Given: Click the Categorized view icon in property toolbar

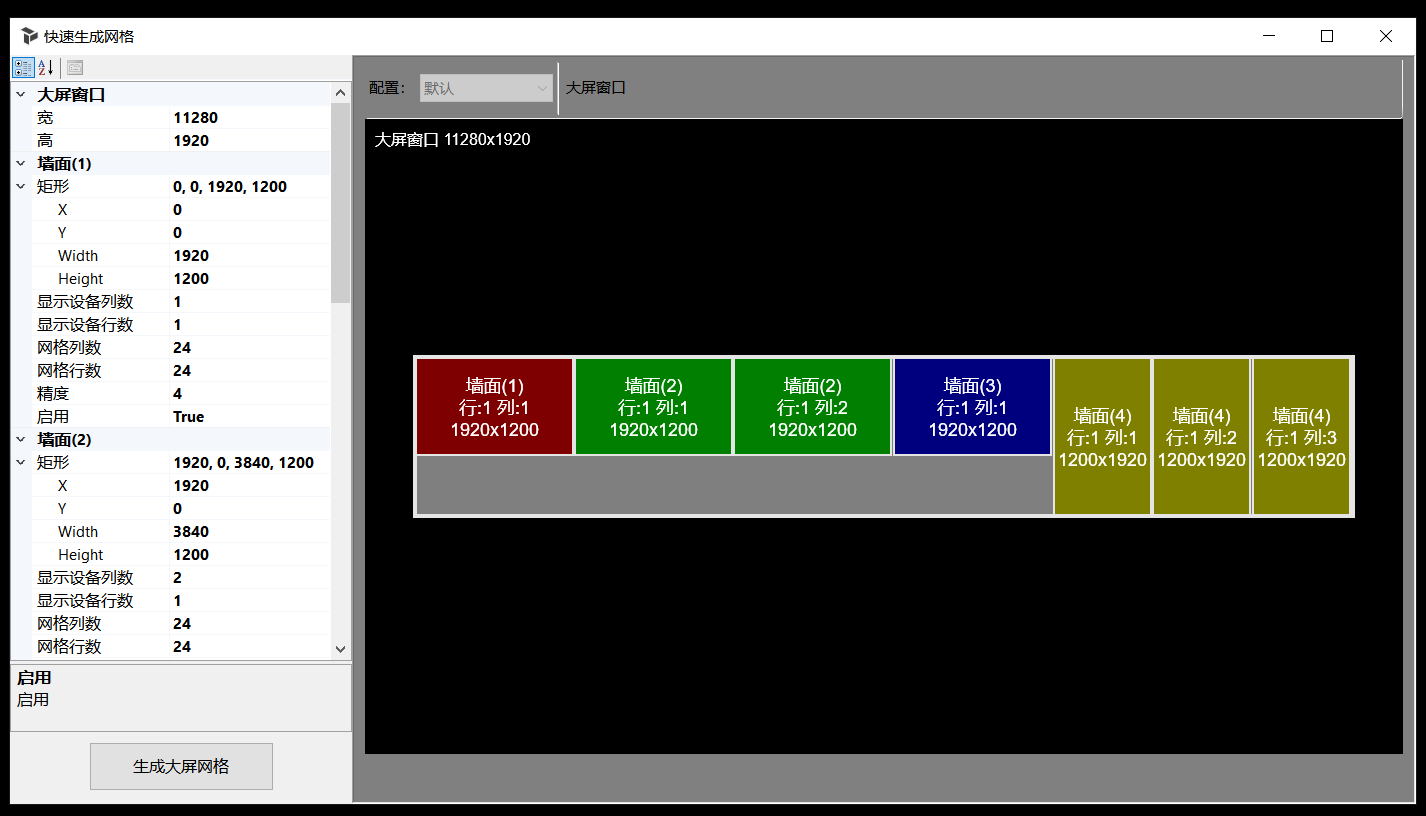Looking at the screenshot, I should pos(23,68).
